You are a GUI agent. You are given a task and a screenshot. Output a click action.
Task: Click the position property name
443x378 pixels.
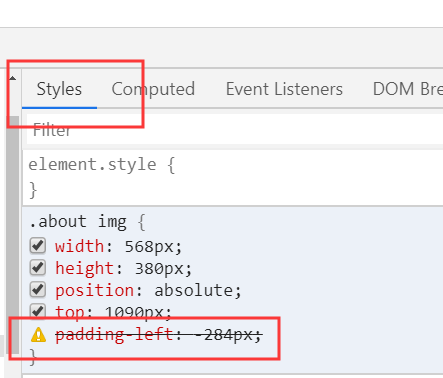pos(94,290)
